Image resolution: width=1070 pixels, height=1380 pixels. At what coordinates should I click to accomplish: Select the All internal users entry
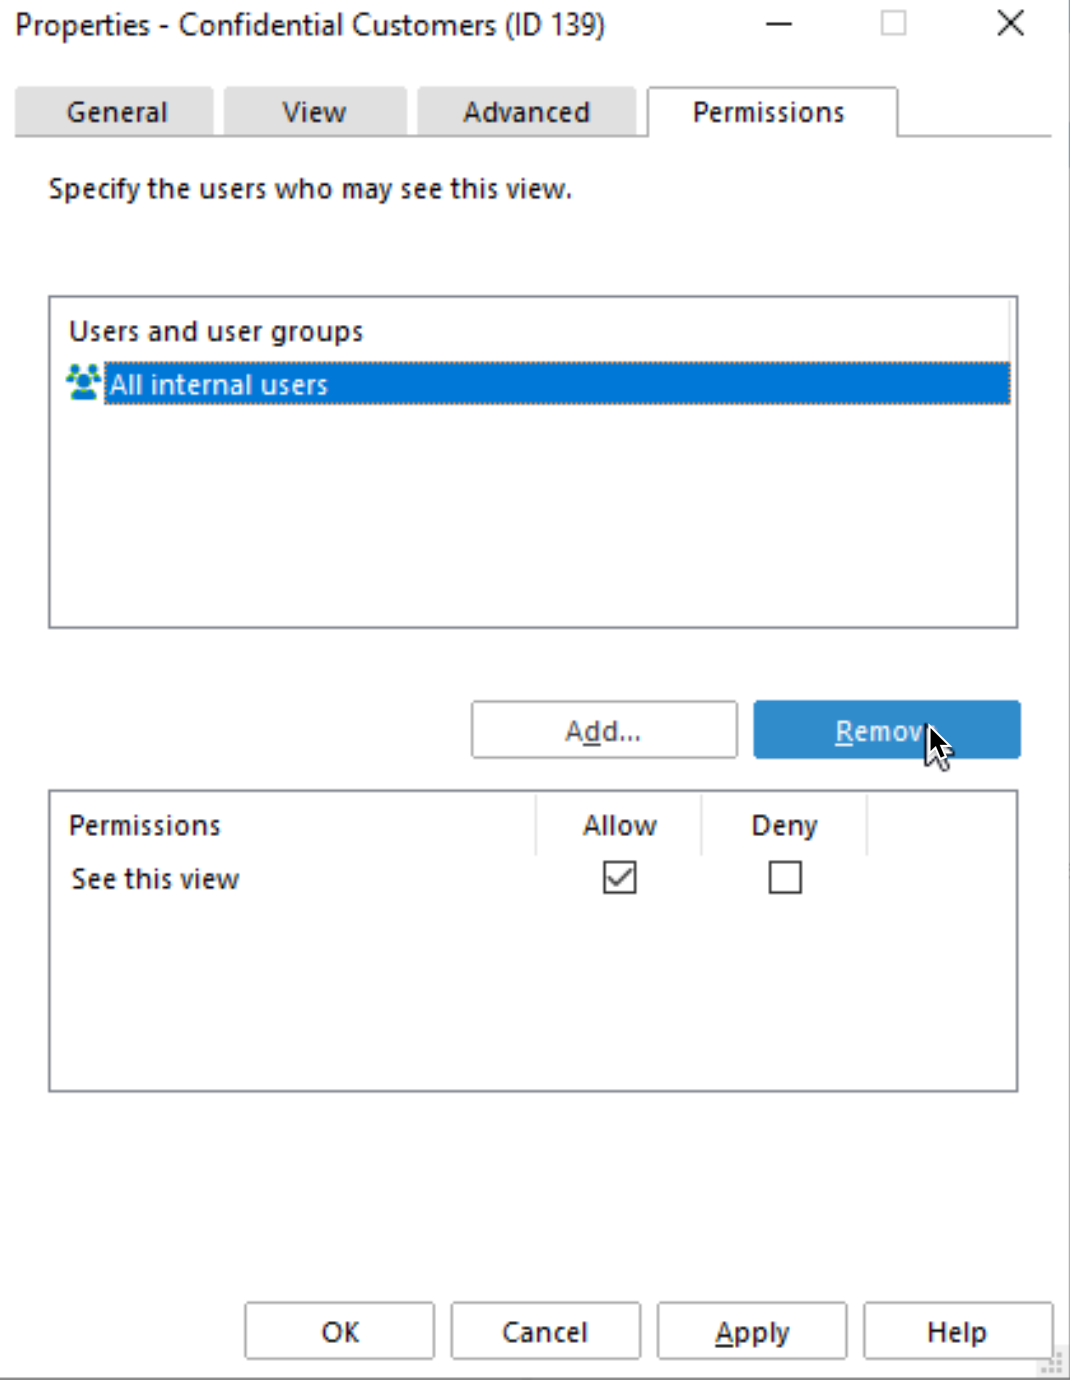557,384
